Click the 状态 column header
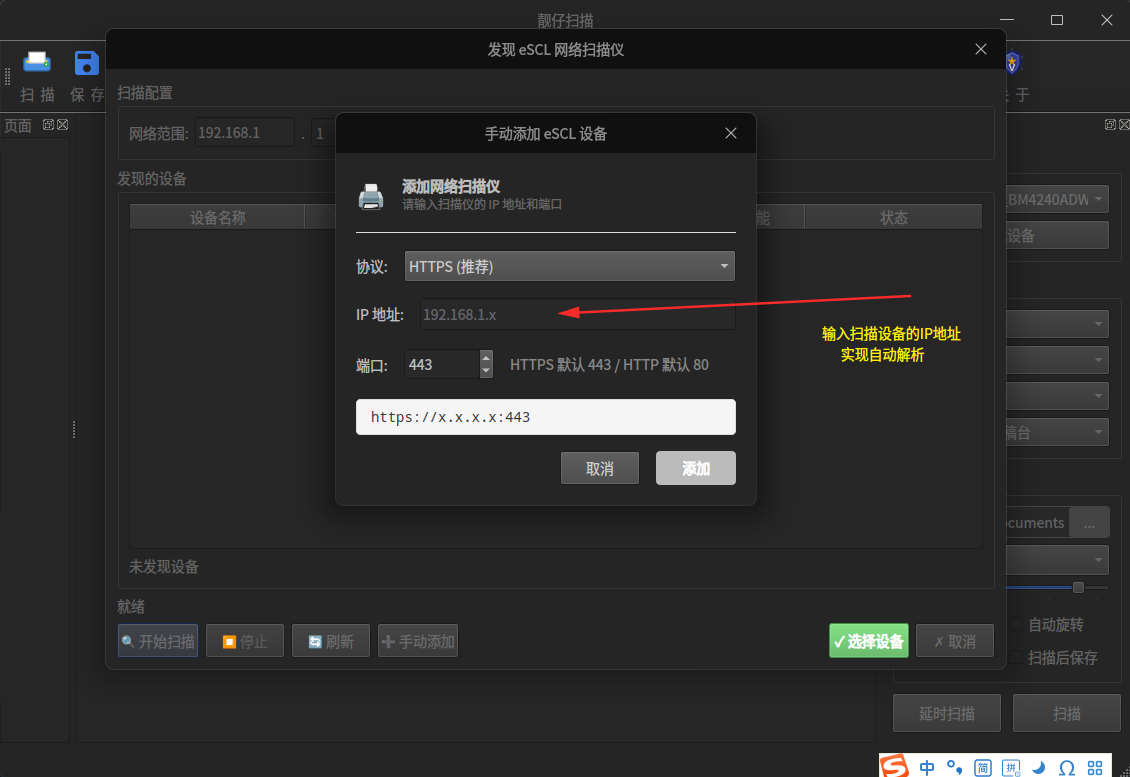 point(894,218)
